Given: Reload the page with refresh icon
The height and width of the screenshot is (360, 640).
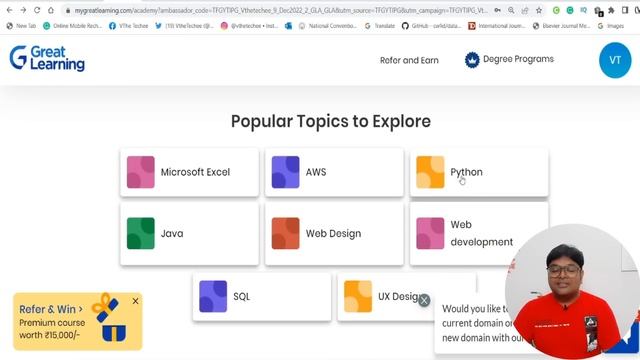Looking at the screenshot, I should (x=37, y=10).
